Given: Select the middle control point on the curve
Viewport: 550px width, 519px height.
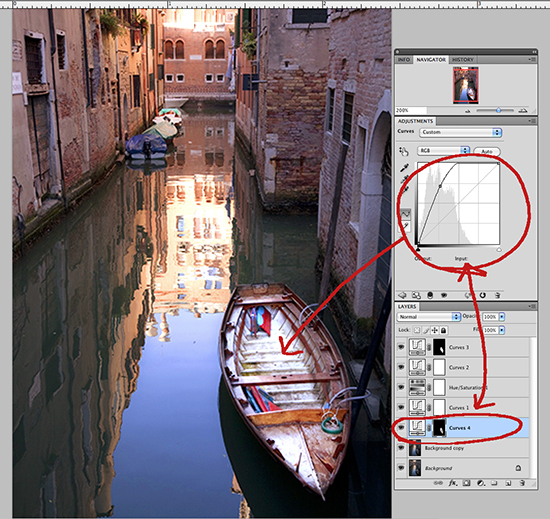Looking at the screenshot, I should pos(440,186).
